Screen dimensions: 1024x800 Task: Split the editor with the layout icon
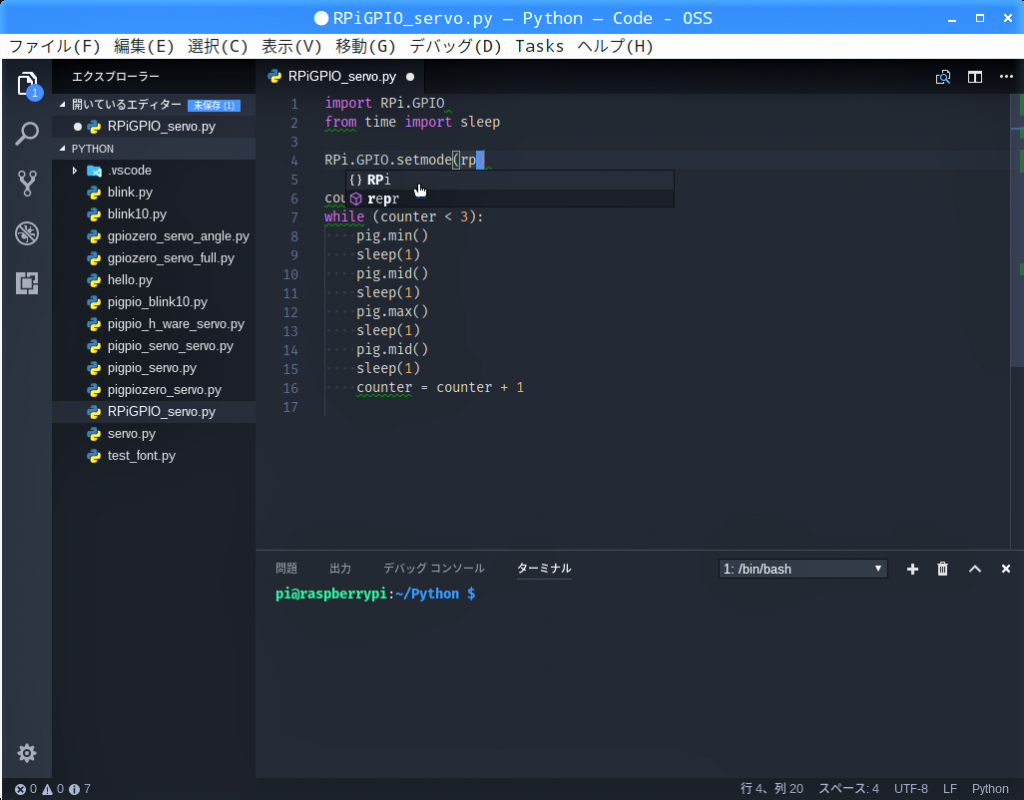click(974, 77)
